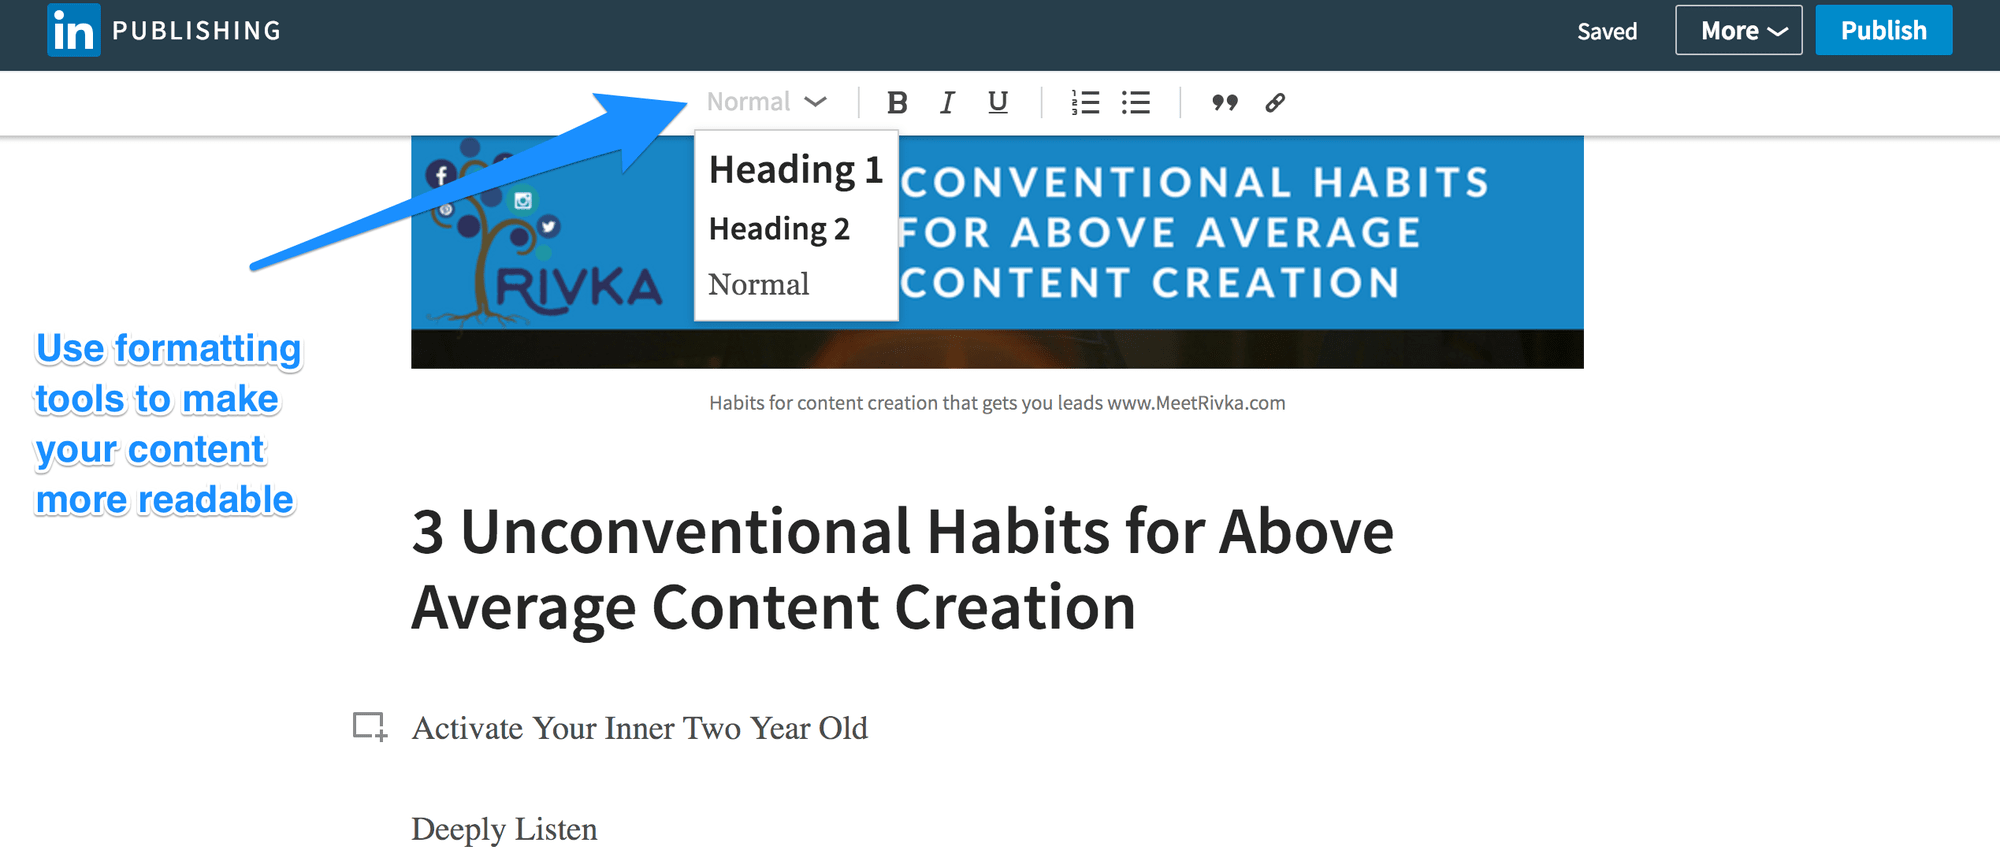Insert a hyperlink with link icon
The height and width of the screenshot is (865, 2000).
[1275, 103]
